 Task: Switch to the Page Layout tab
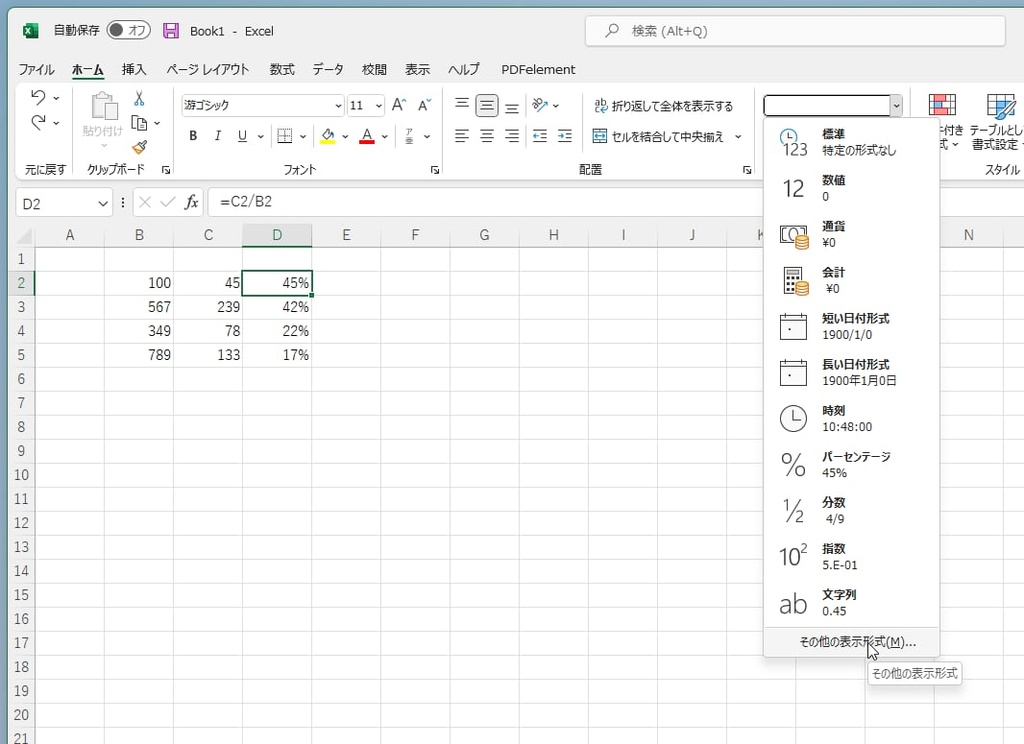(208, 69)
